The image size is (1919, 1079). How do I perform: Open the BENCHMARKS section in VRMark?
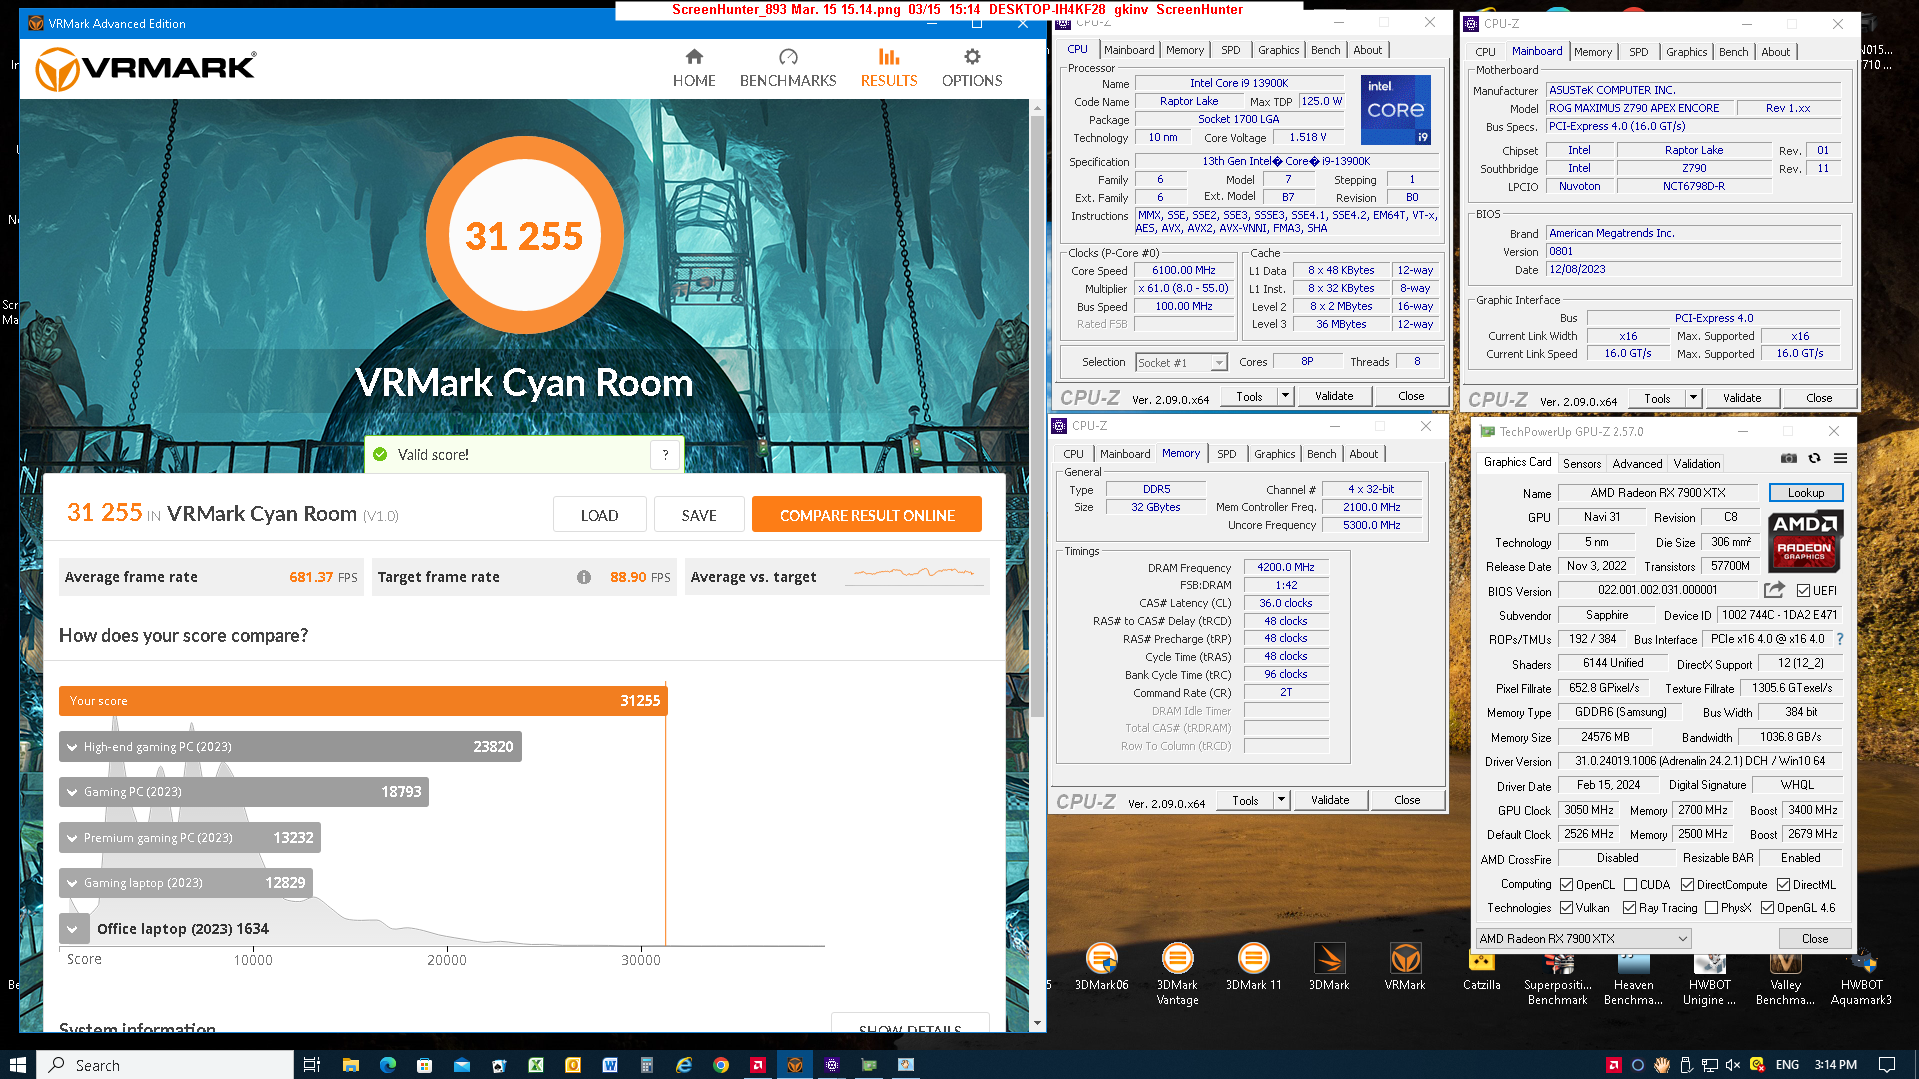pos(788,68)
